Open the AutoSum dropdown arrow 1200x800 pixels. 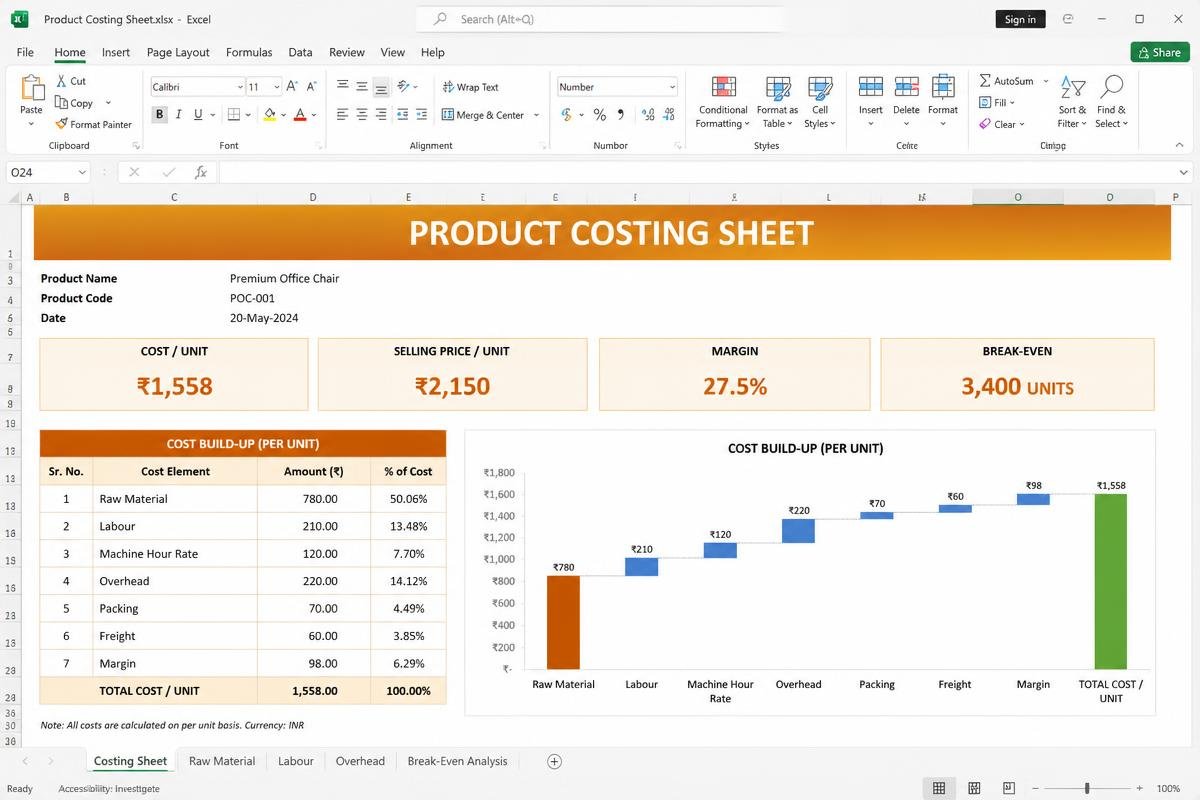[x=1046, y=81]
